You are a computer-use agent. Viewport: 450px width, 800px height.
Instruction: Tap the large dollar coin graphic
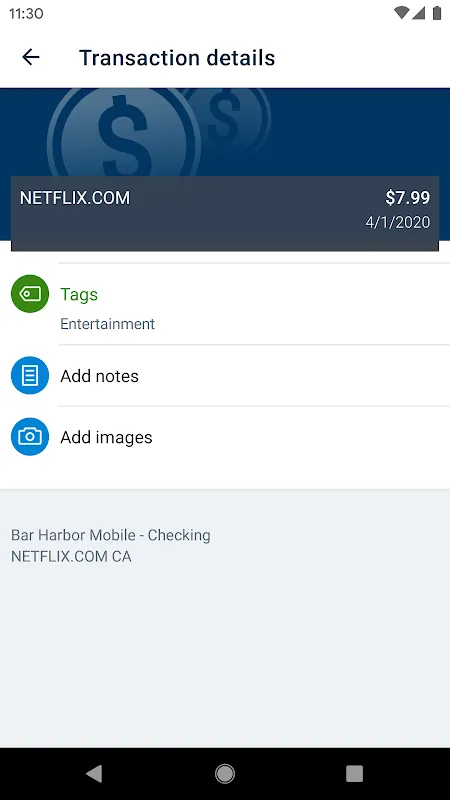click(124, 133)
